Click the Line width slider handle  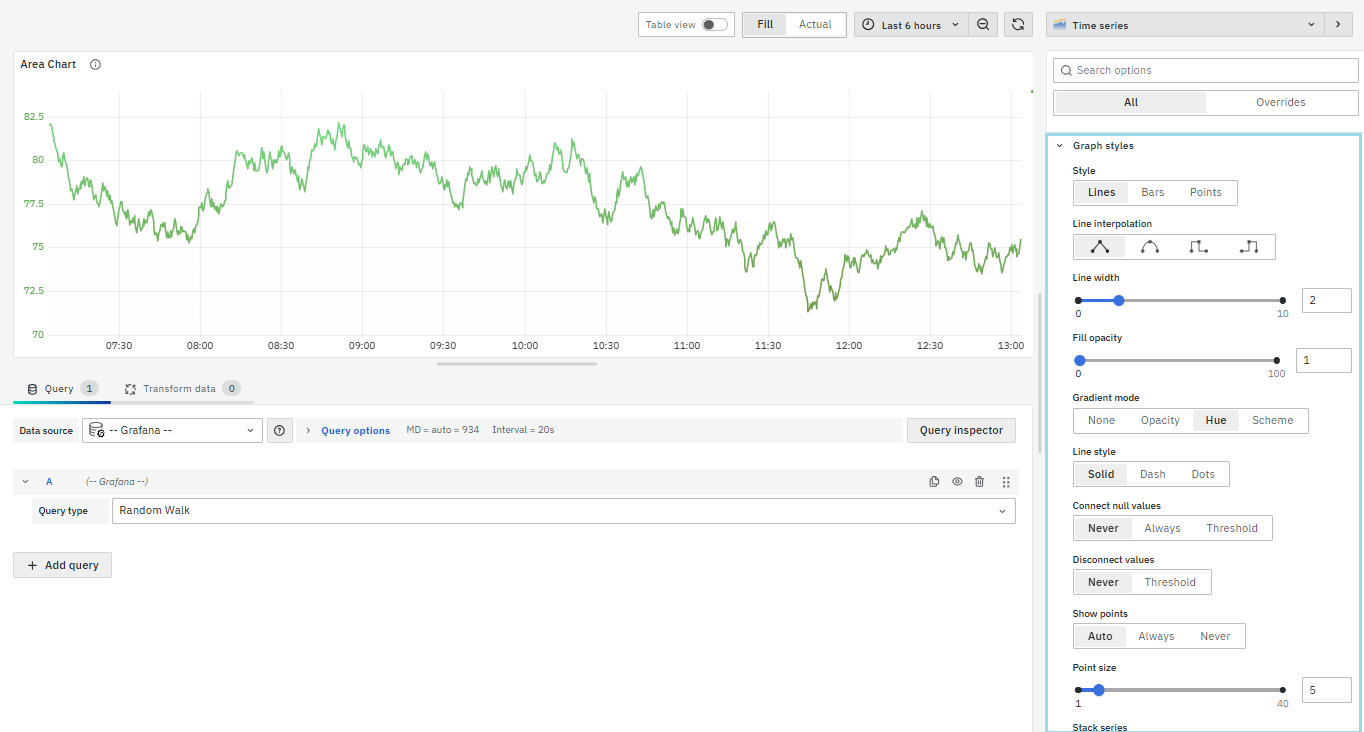pyautogui.click(x=1119, y=300)
